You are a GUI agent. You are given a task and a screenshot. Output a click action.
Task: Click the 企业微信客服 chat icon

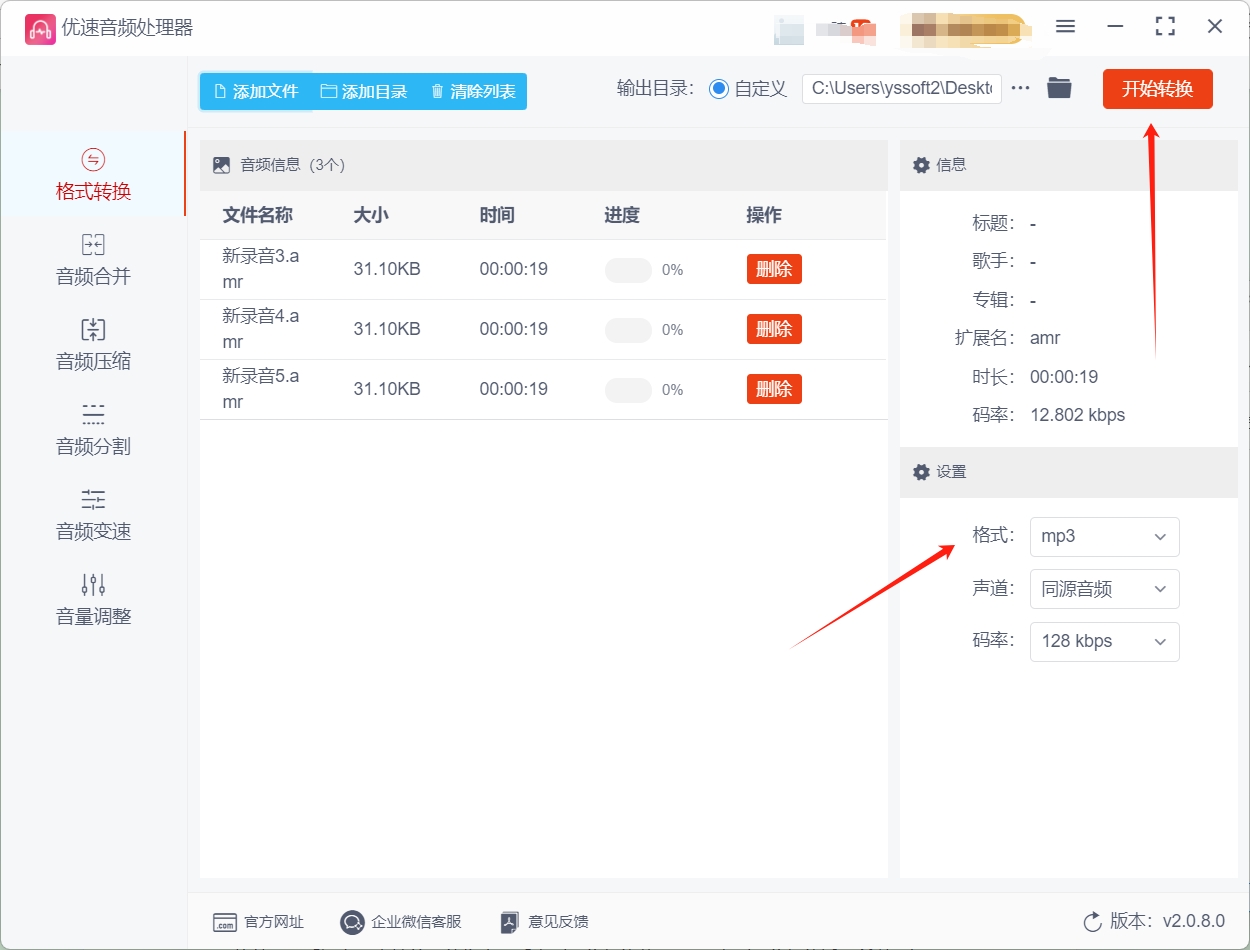352,922
